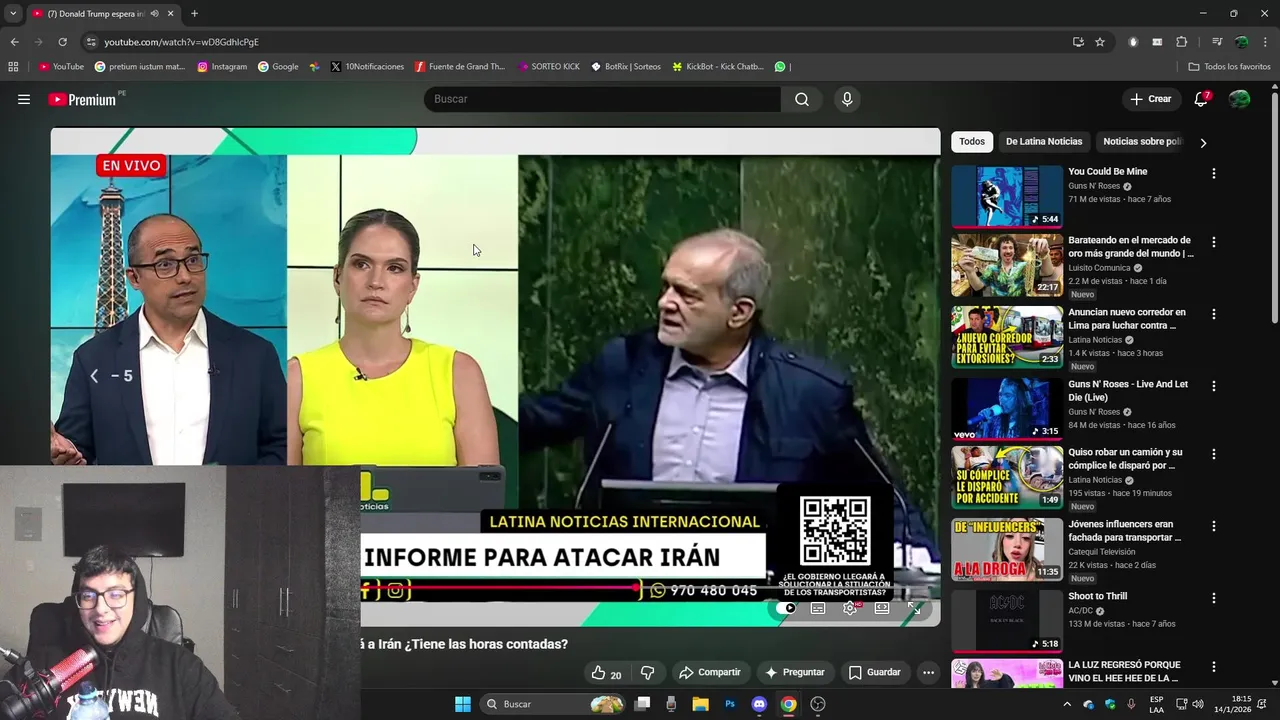Viewport: 1280px width, 720px height.
Task: Open Chrome three-dot menu
Action: point(1265,42)
